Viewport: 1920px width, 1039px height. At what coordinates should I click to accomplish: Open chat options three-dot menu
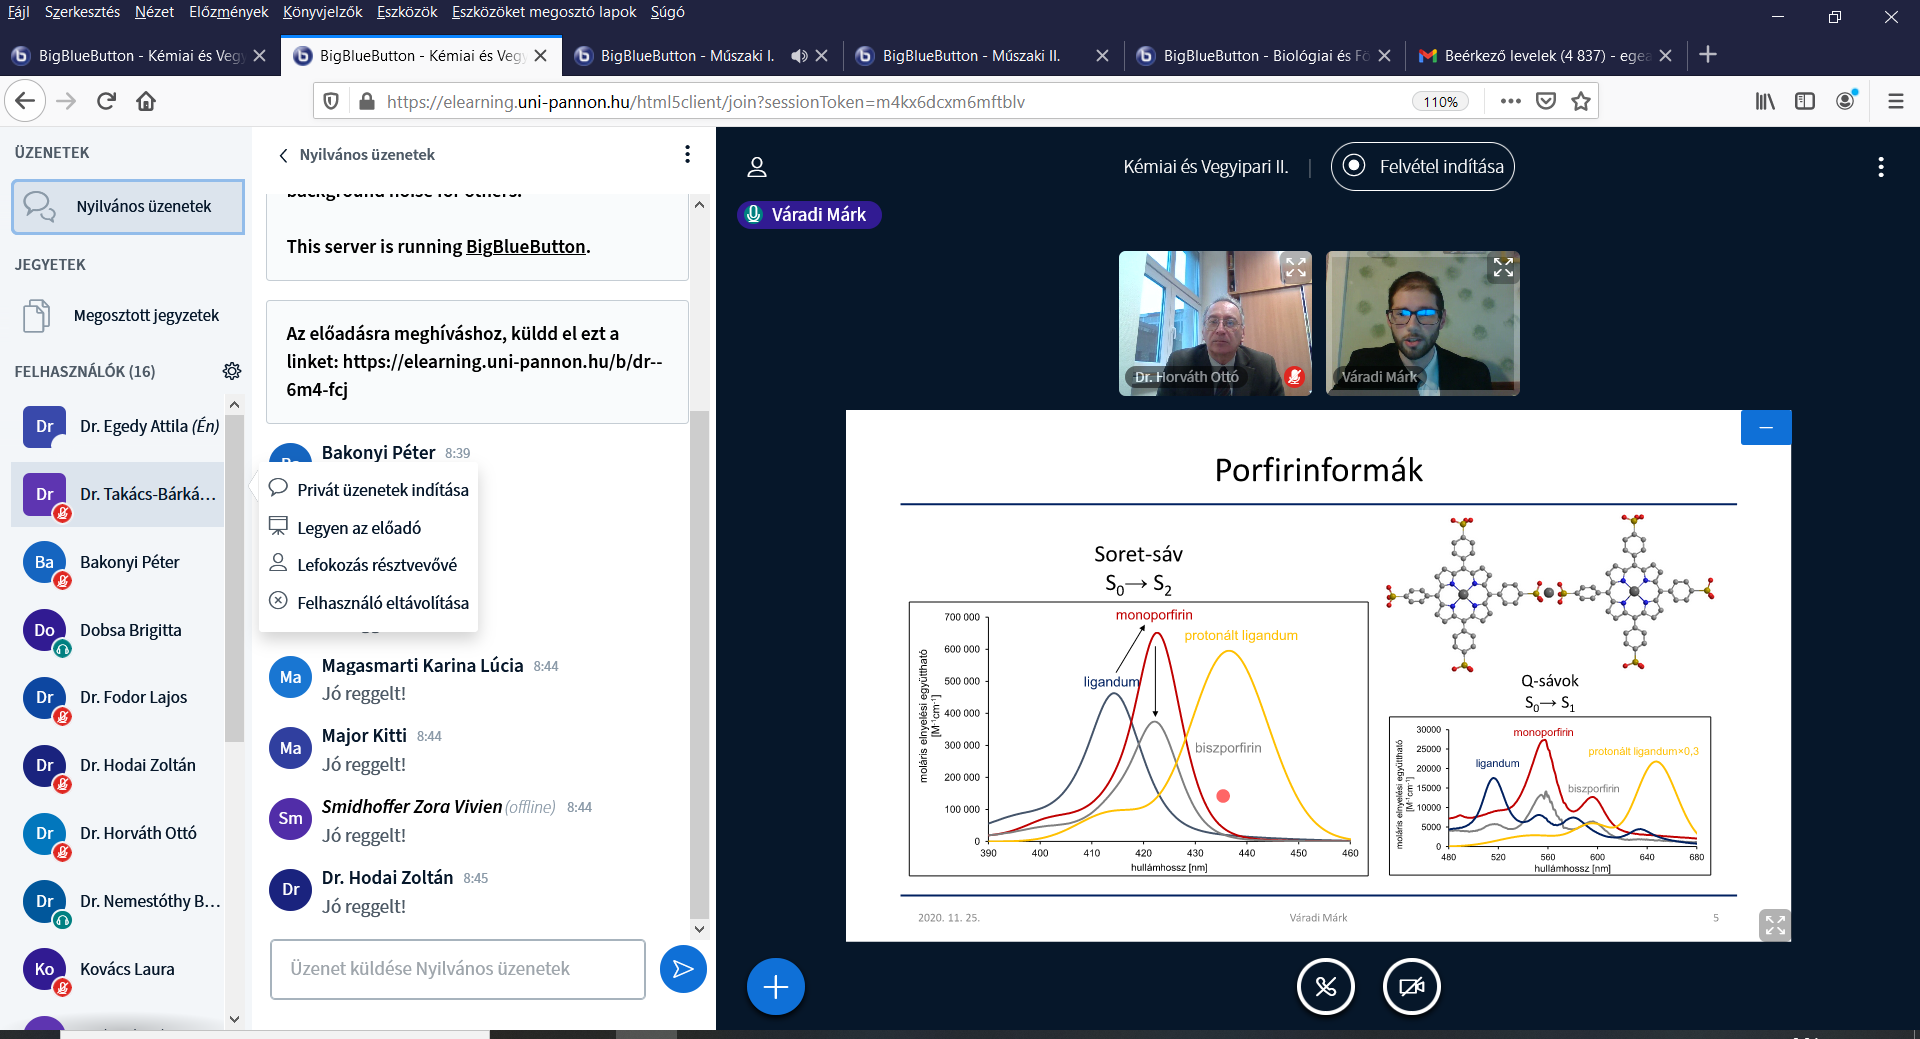pyautogui.click(x=687, y=154)
